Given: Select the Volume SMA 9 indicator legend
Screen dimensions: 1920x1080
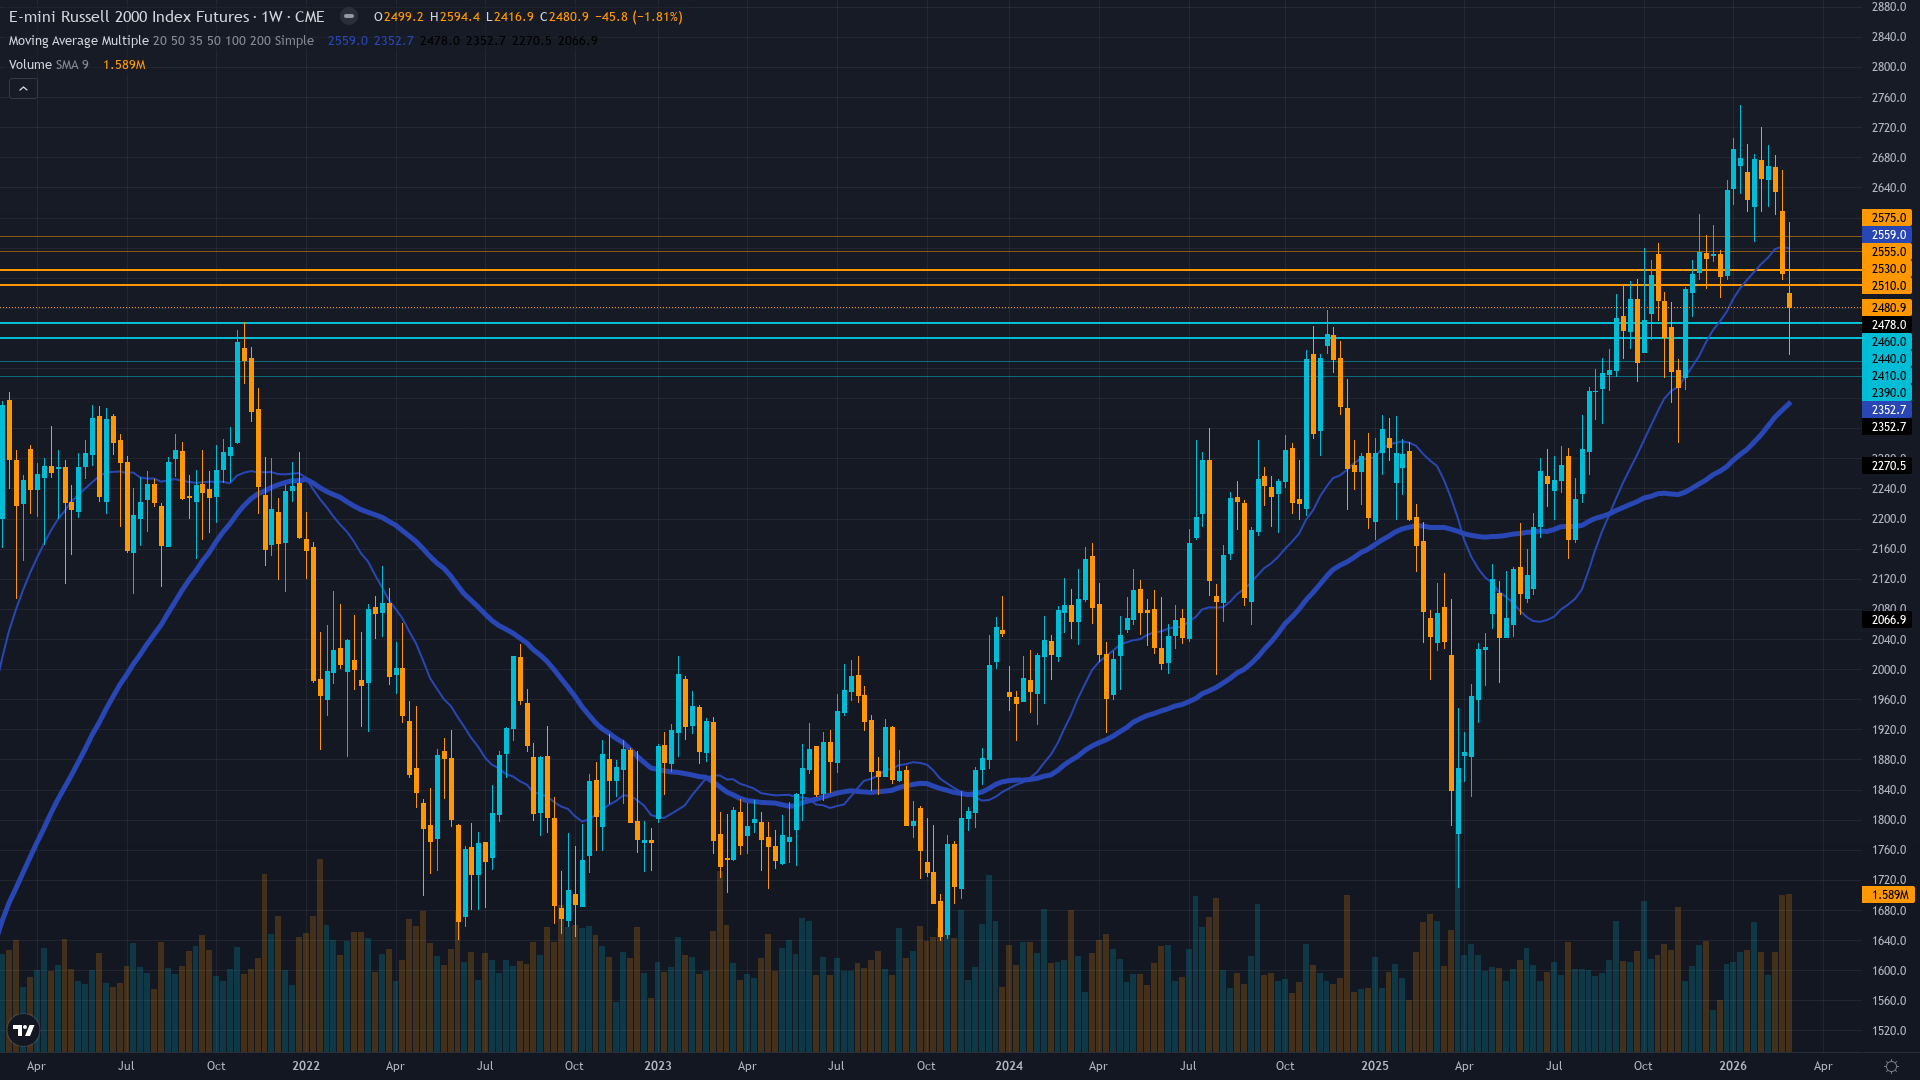Looking at the screenshot, I should pos(48,65).
